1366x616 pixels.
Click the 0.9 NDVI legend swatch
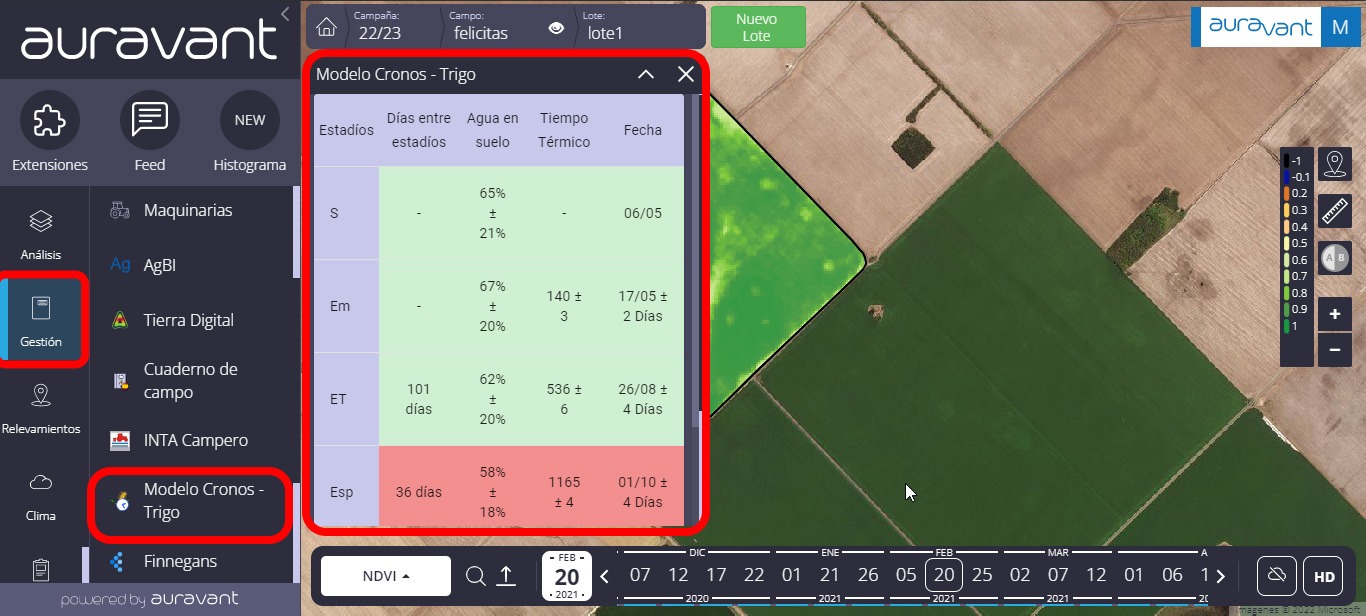1286,309
